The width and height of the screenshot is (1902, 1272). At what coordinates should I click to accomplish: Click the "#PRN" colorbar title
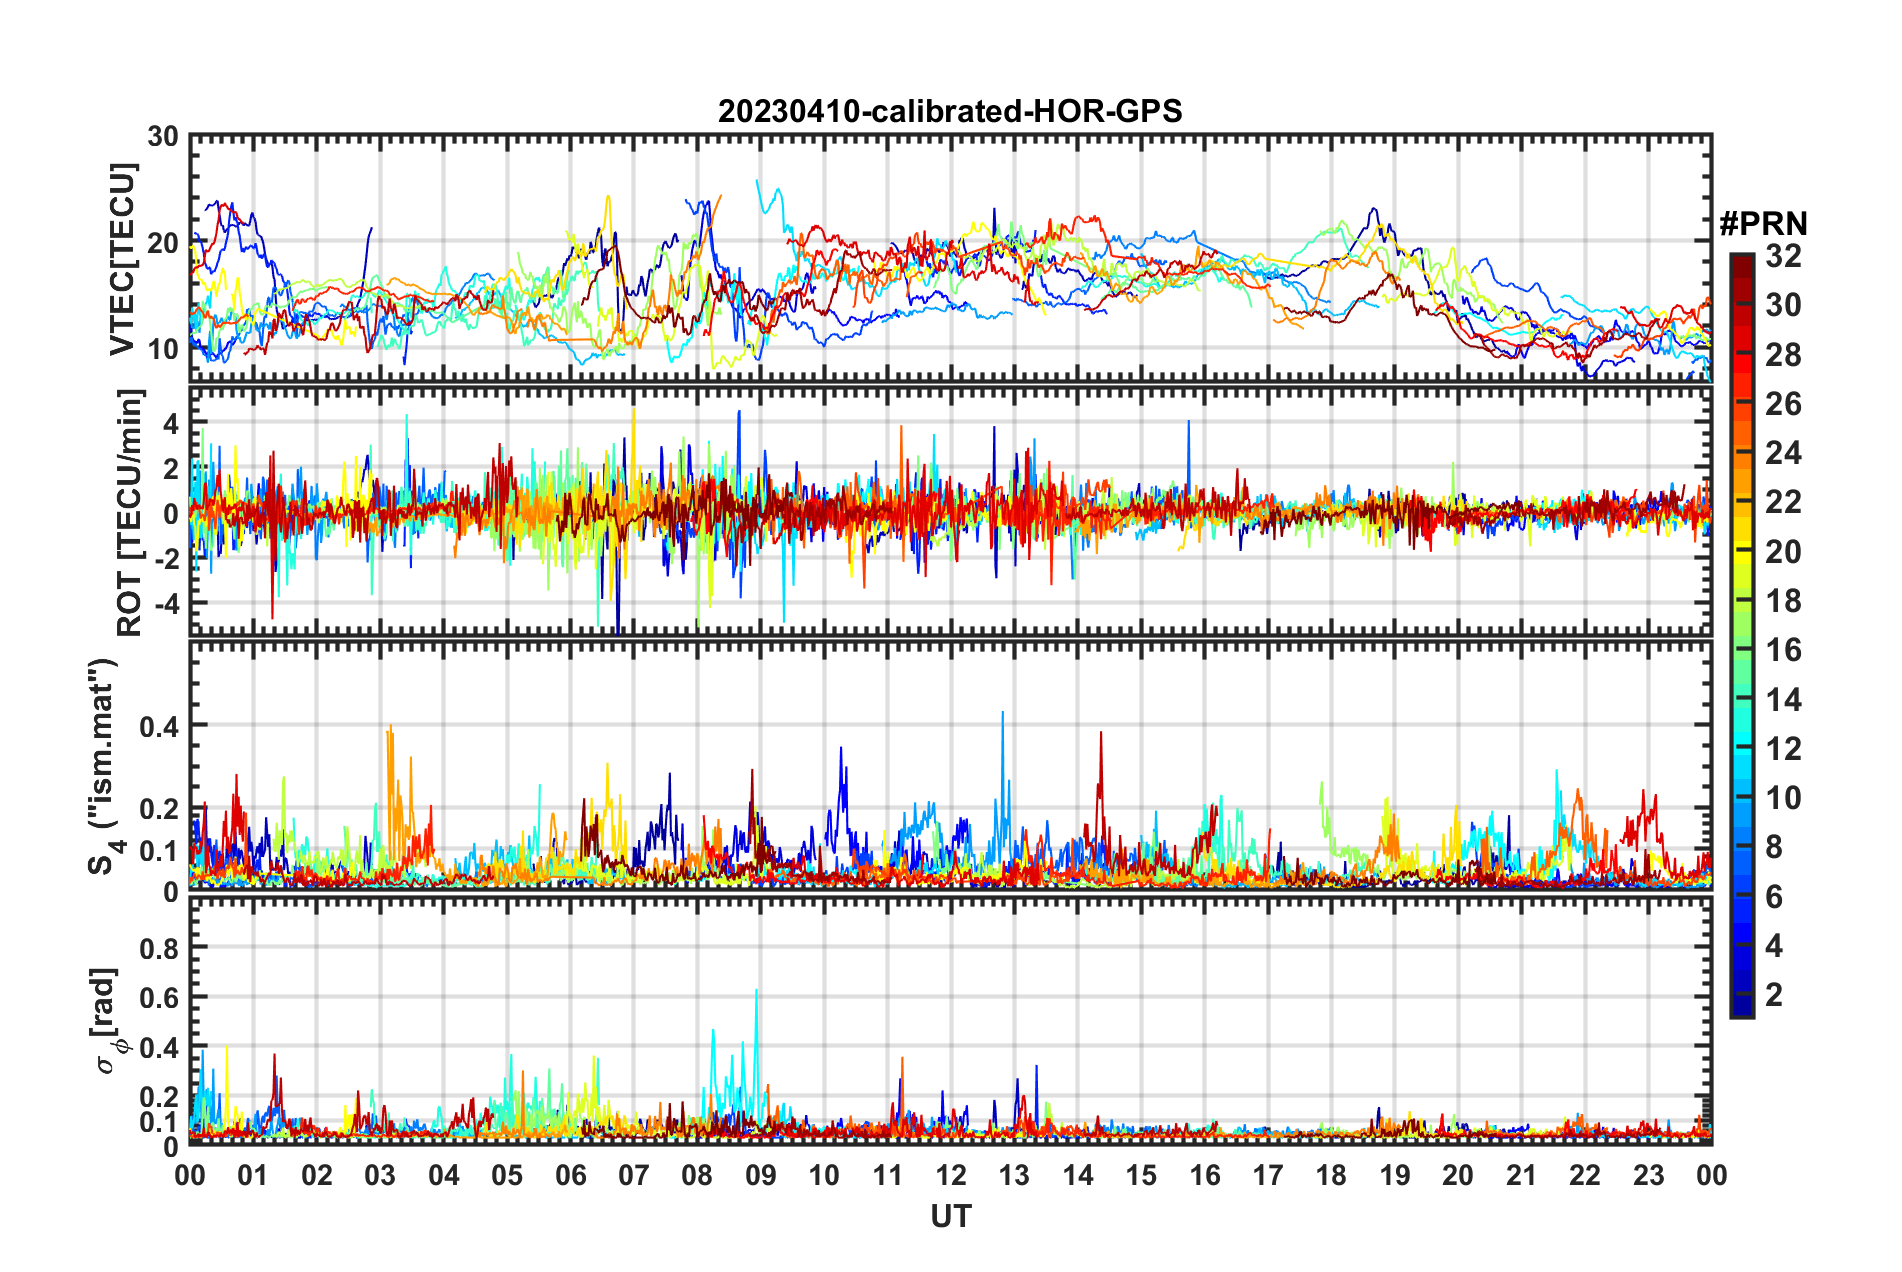click(x=1763, y=224)
